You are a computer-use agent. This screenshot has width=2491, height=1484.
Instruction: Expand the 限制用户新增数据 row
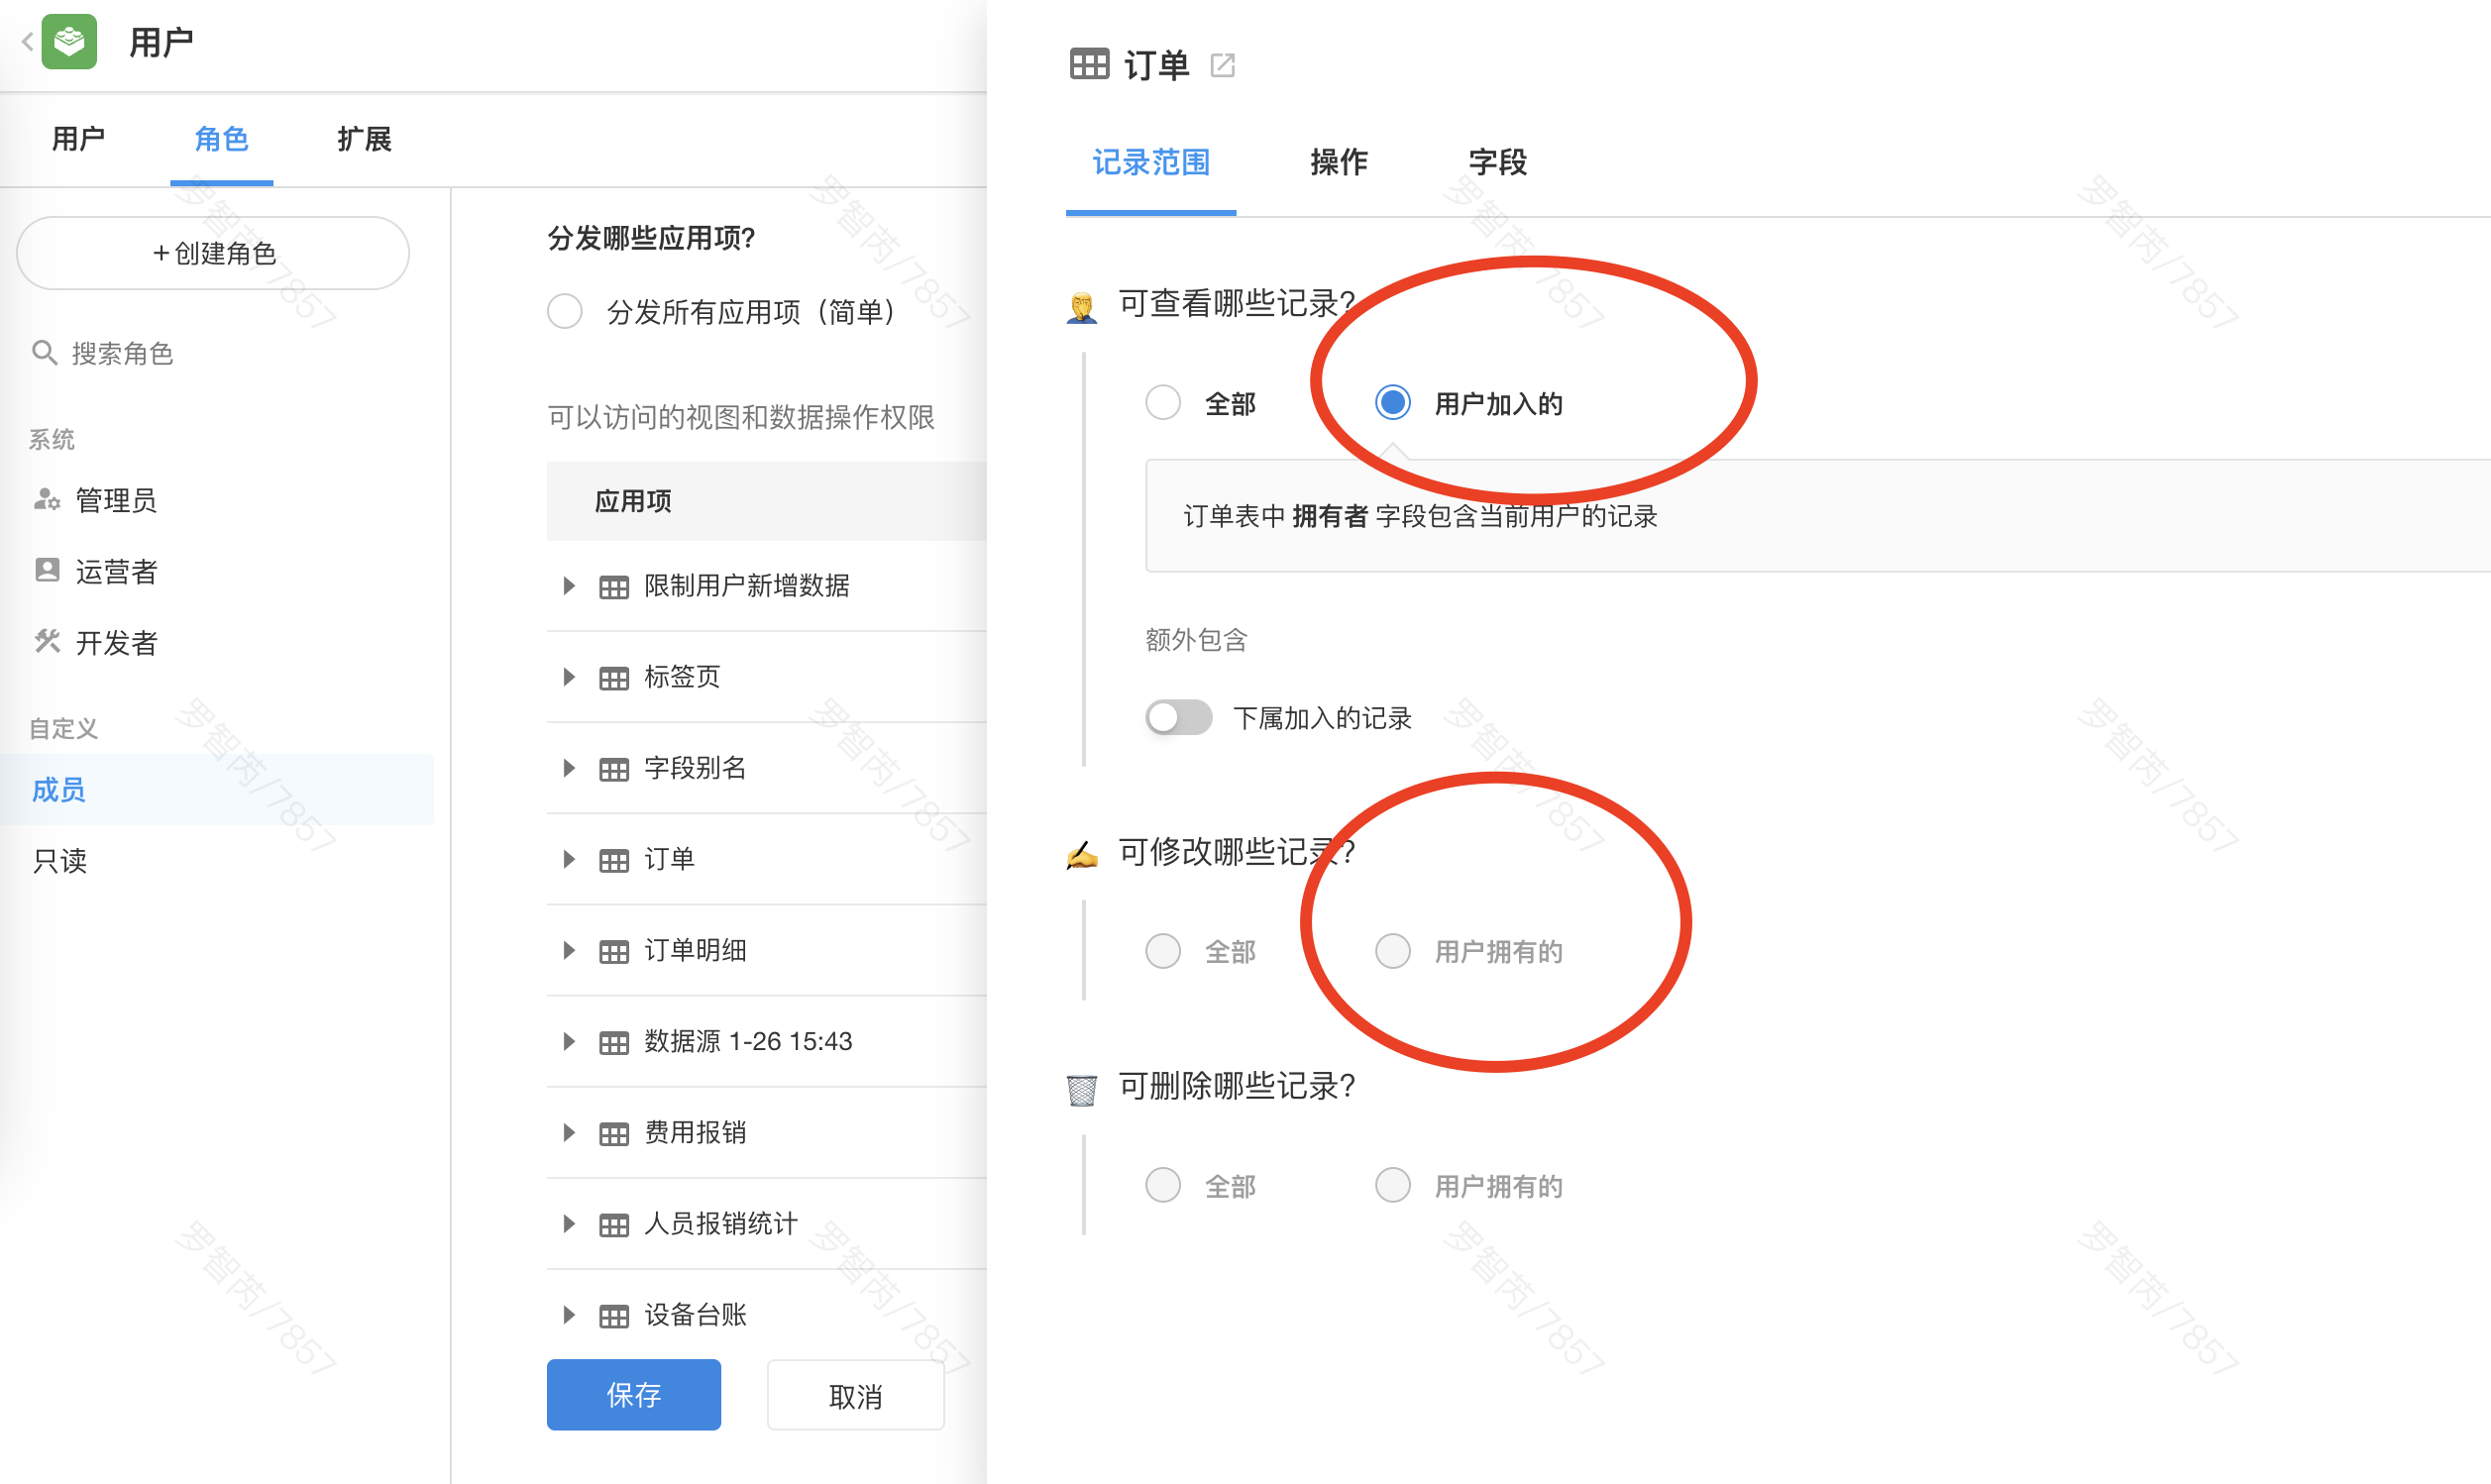coord(569,586)
